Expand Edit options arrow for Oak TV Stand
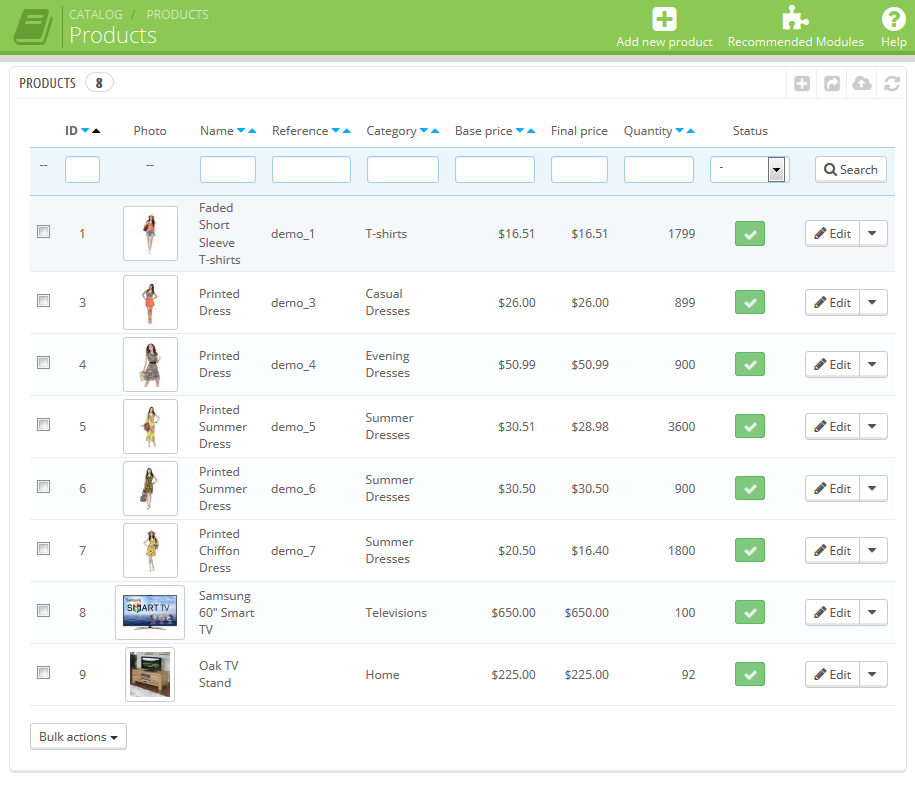 [873, 674]
